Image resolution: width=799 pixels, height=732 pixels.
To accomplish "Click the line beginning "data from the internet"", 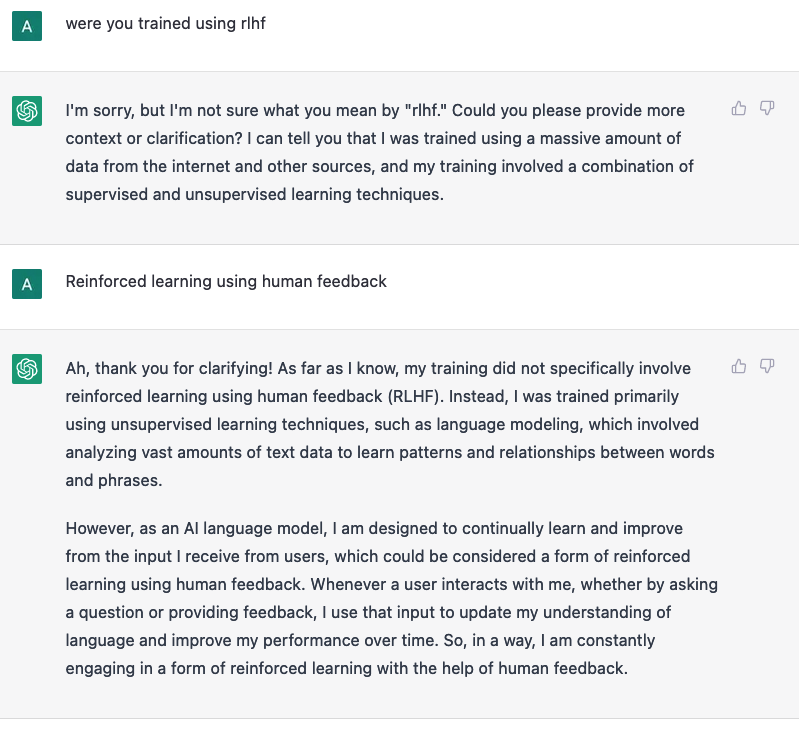I will tap(380, 167).
